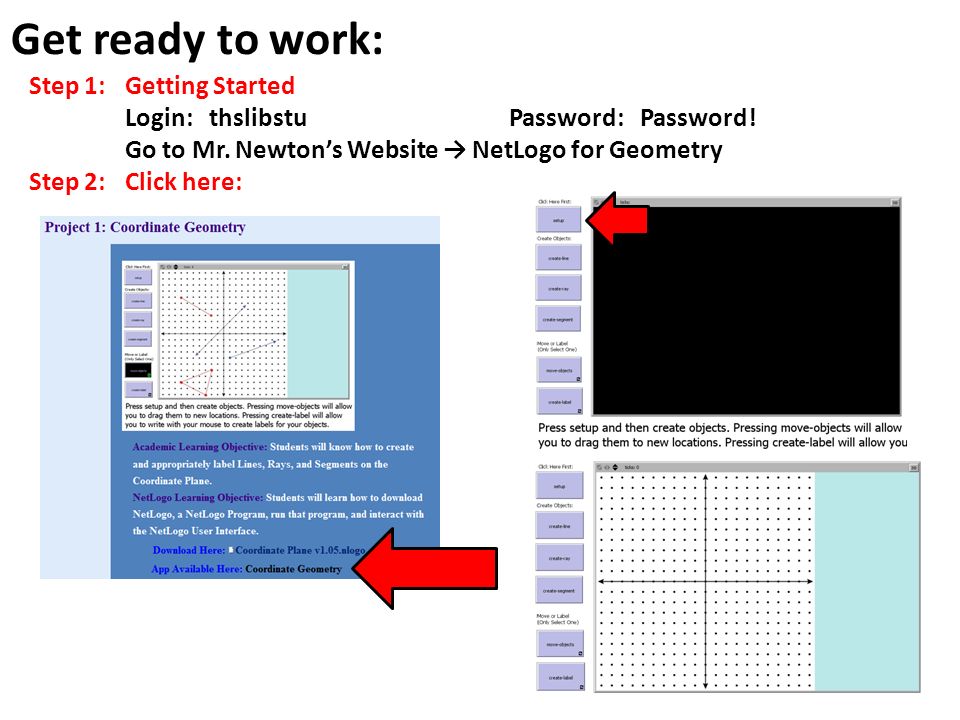Viewport: 960px width, 720px height.
Task: Click the setup button in the web page thumbnail
Action: point(138,277)
